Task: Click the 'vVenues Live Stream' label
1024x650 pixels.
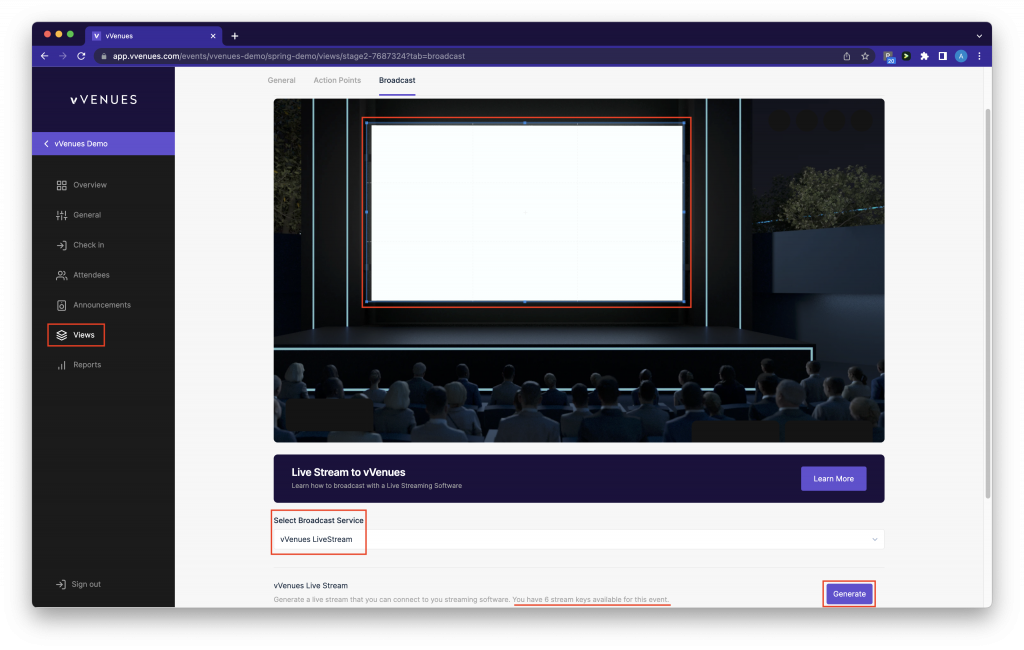Action: click(310, 586)
